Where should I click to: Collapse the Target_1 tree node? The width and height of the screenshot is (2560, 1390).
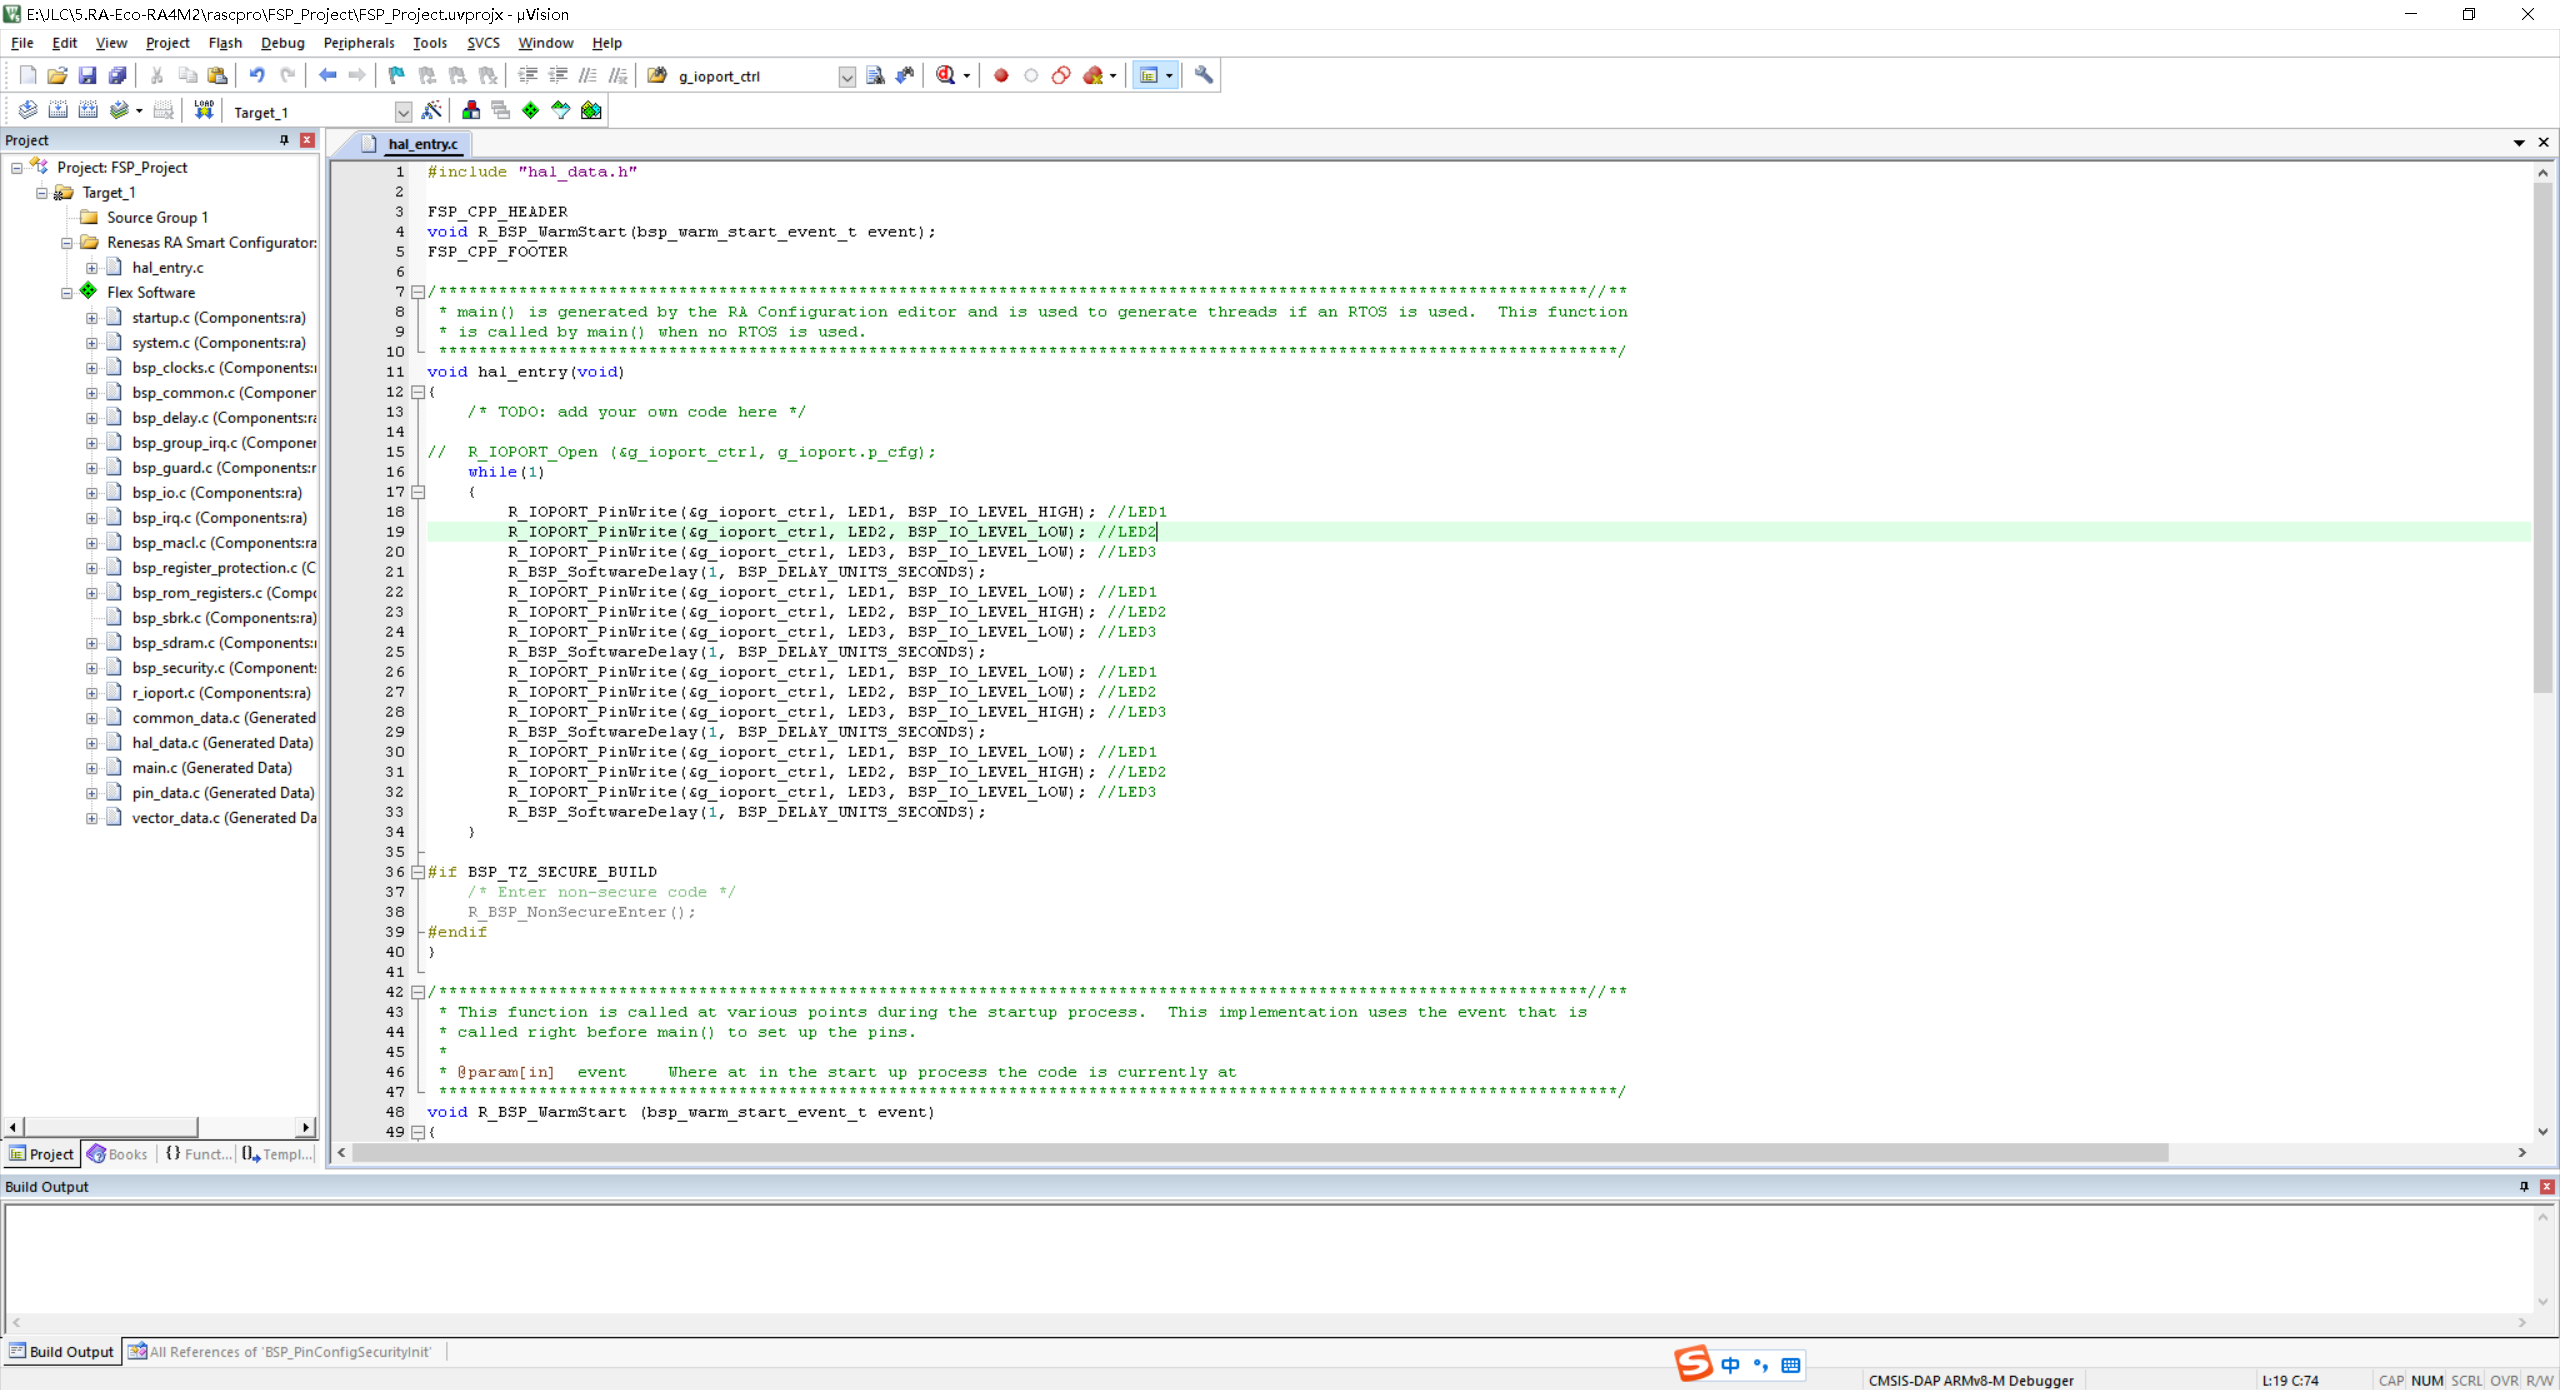pos(42,193)
